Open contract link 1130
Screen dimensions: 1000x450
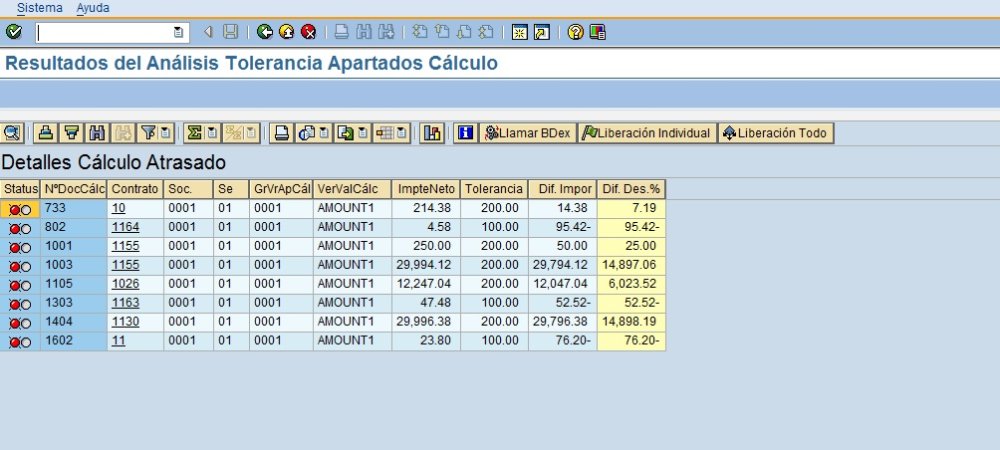pos(126,322)
